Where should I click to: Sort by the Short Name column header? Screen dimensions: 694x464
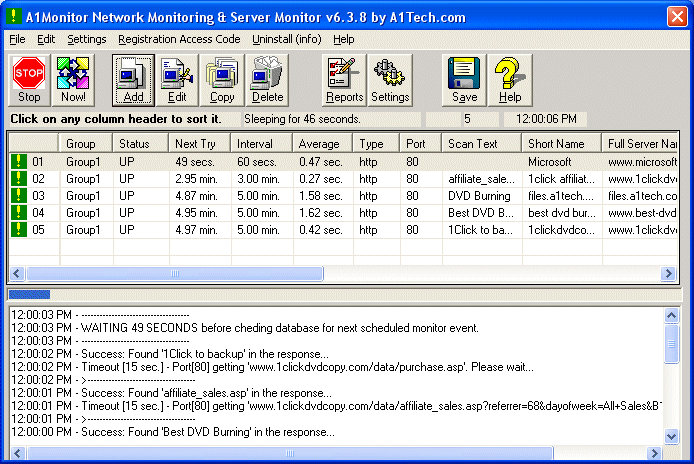[561, 143]
